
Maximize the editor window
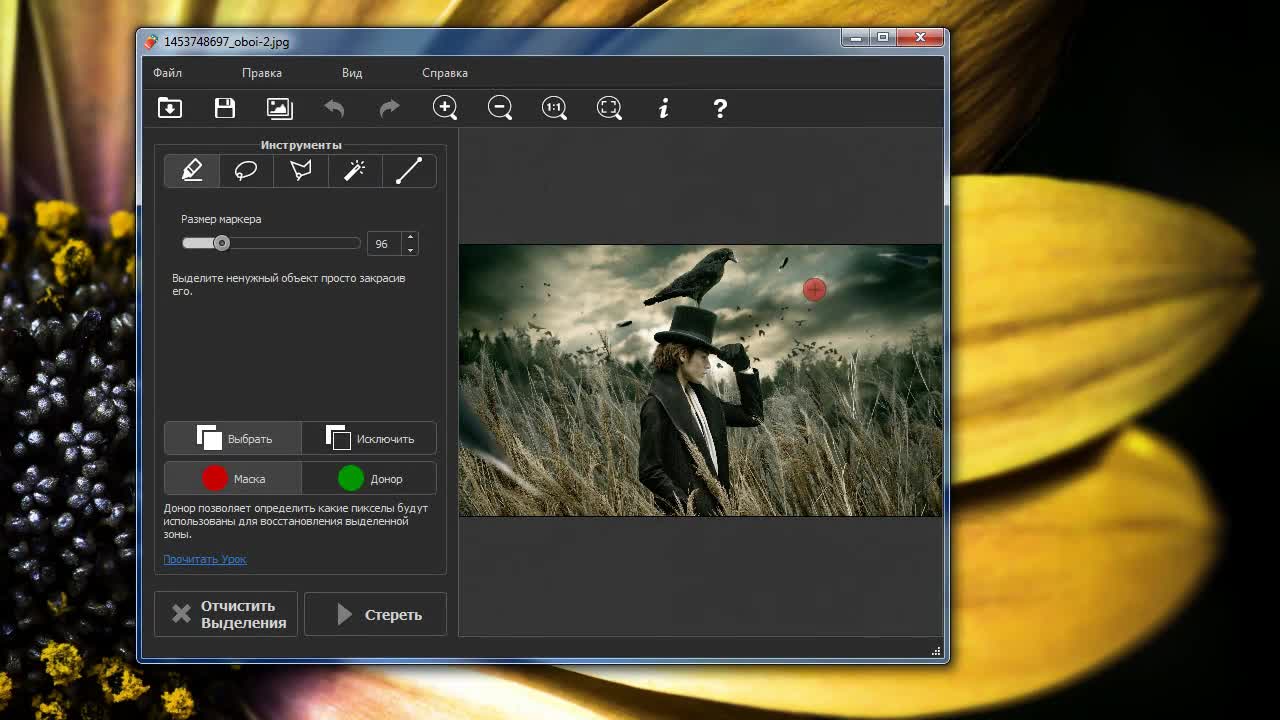point(882,38)
